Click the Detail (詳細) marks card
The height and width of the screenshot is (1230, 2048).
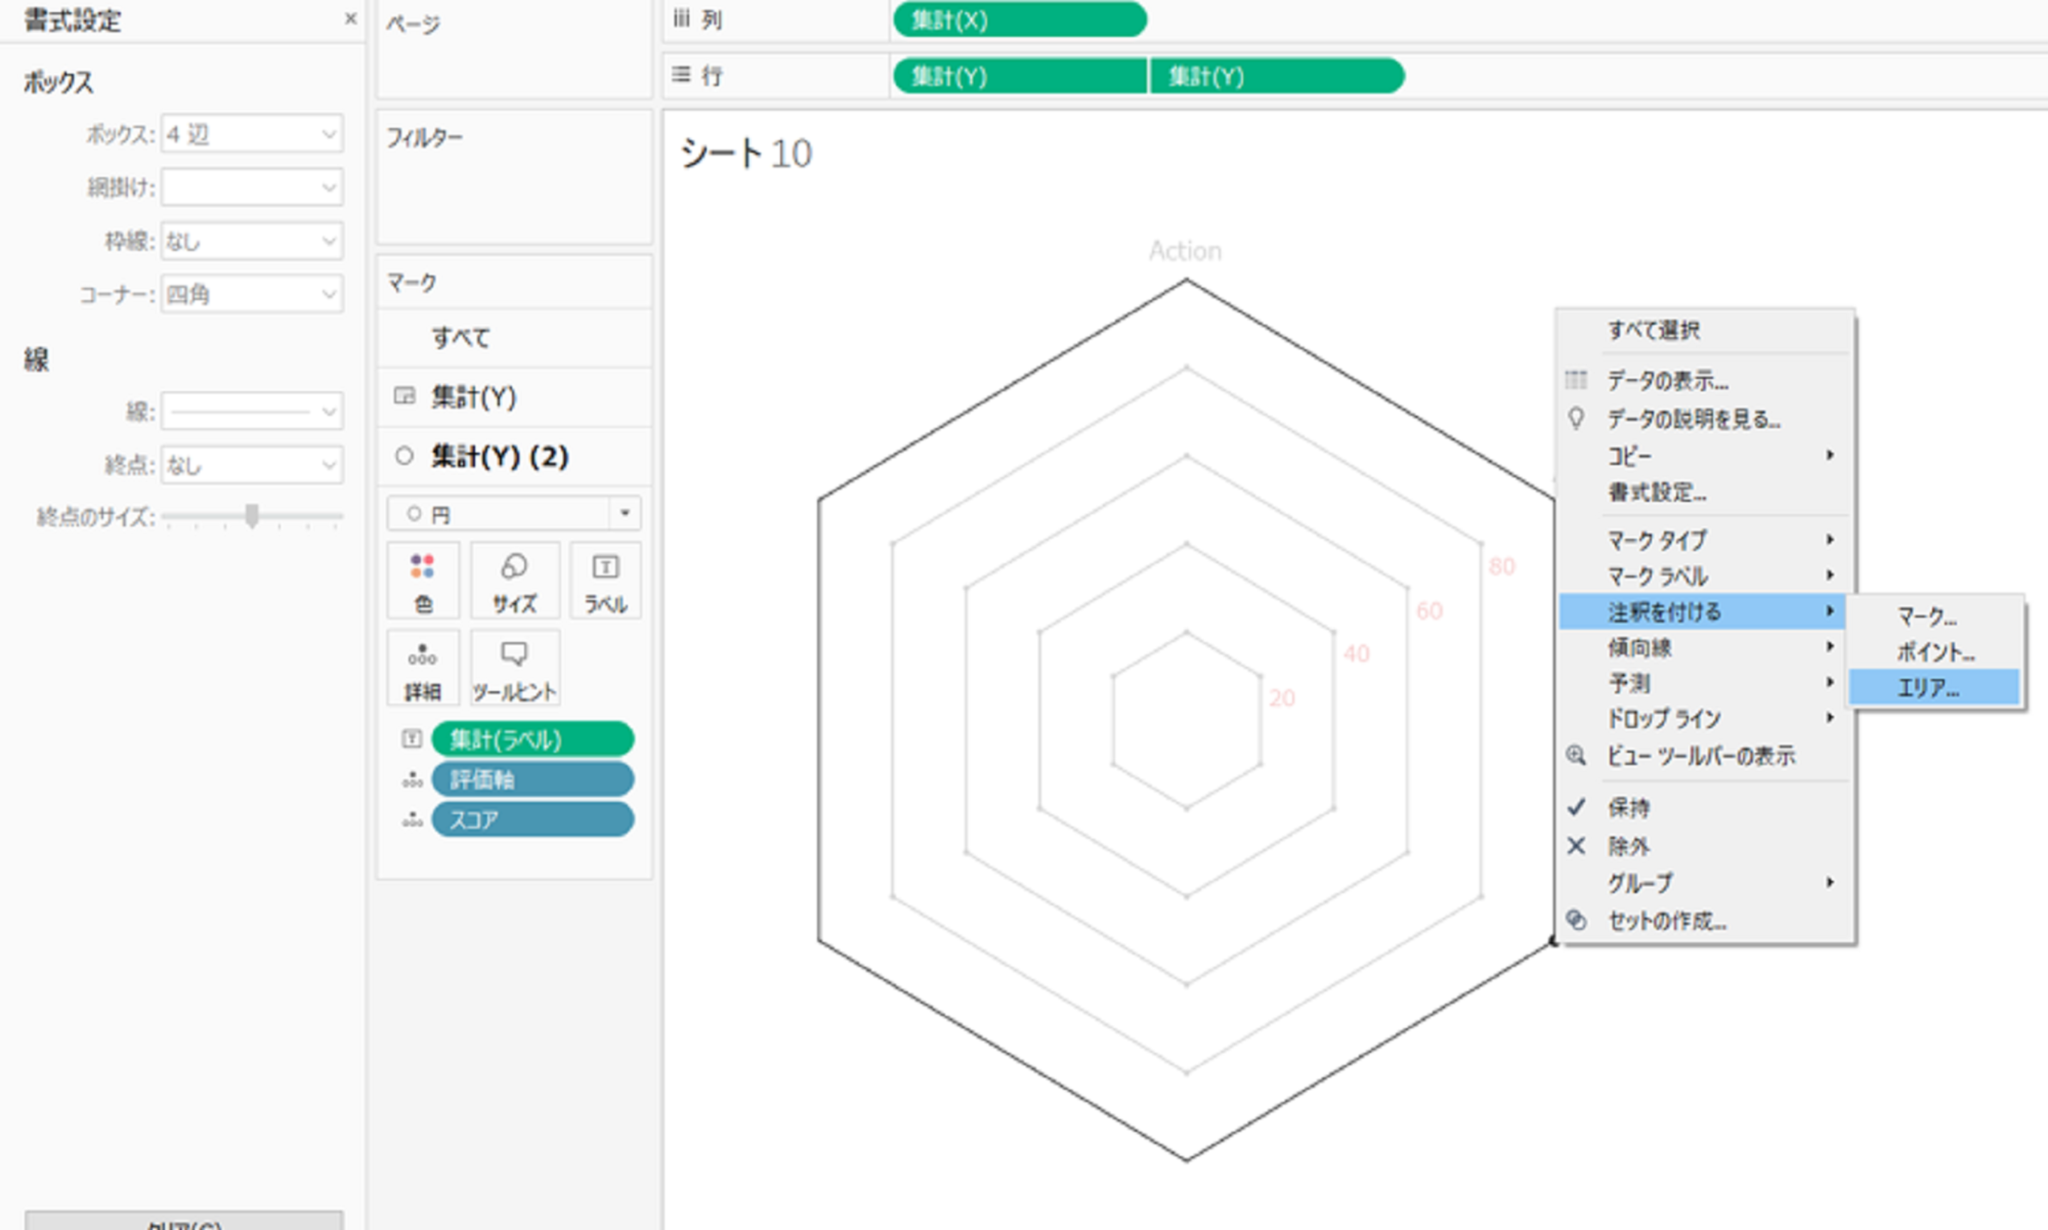(422, 668)
